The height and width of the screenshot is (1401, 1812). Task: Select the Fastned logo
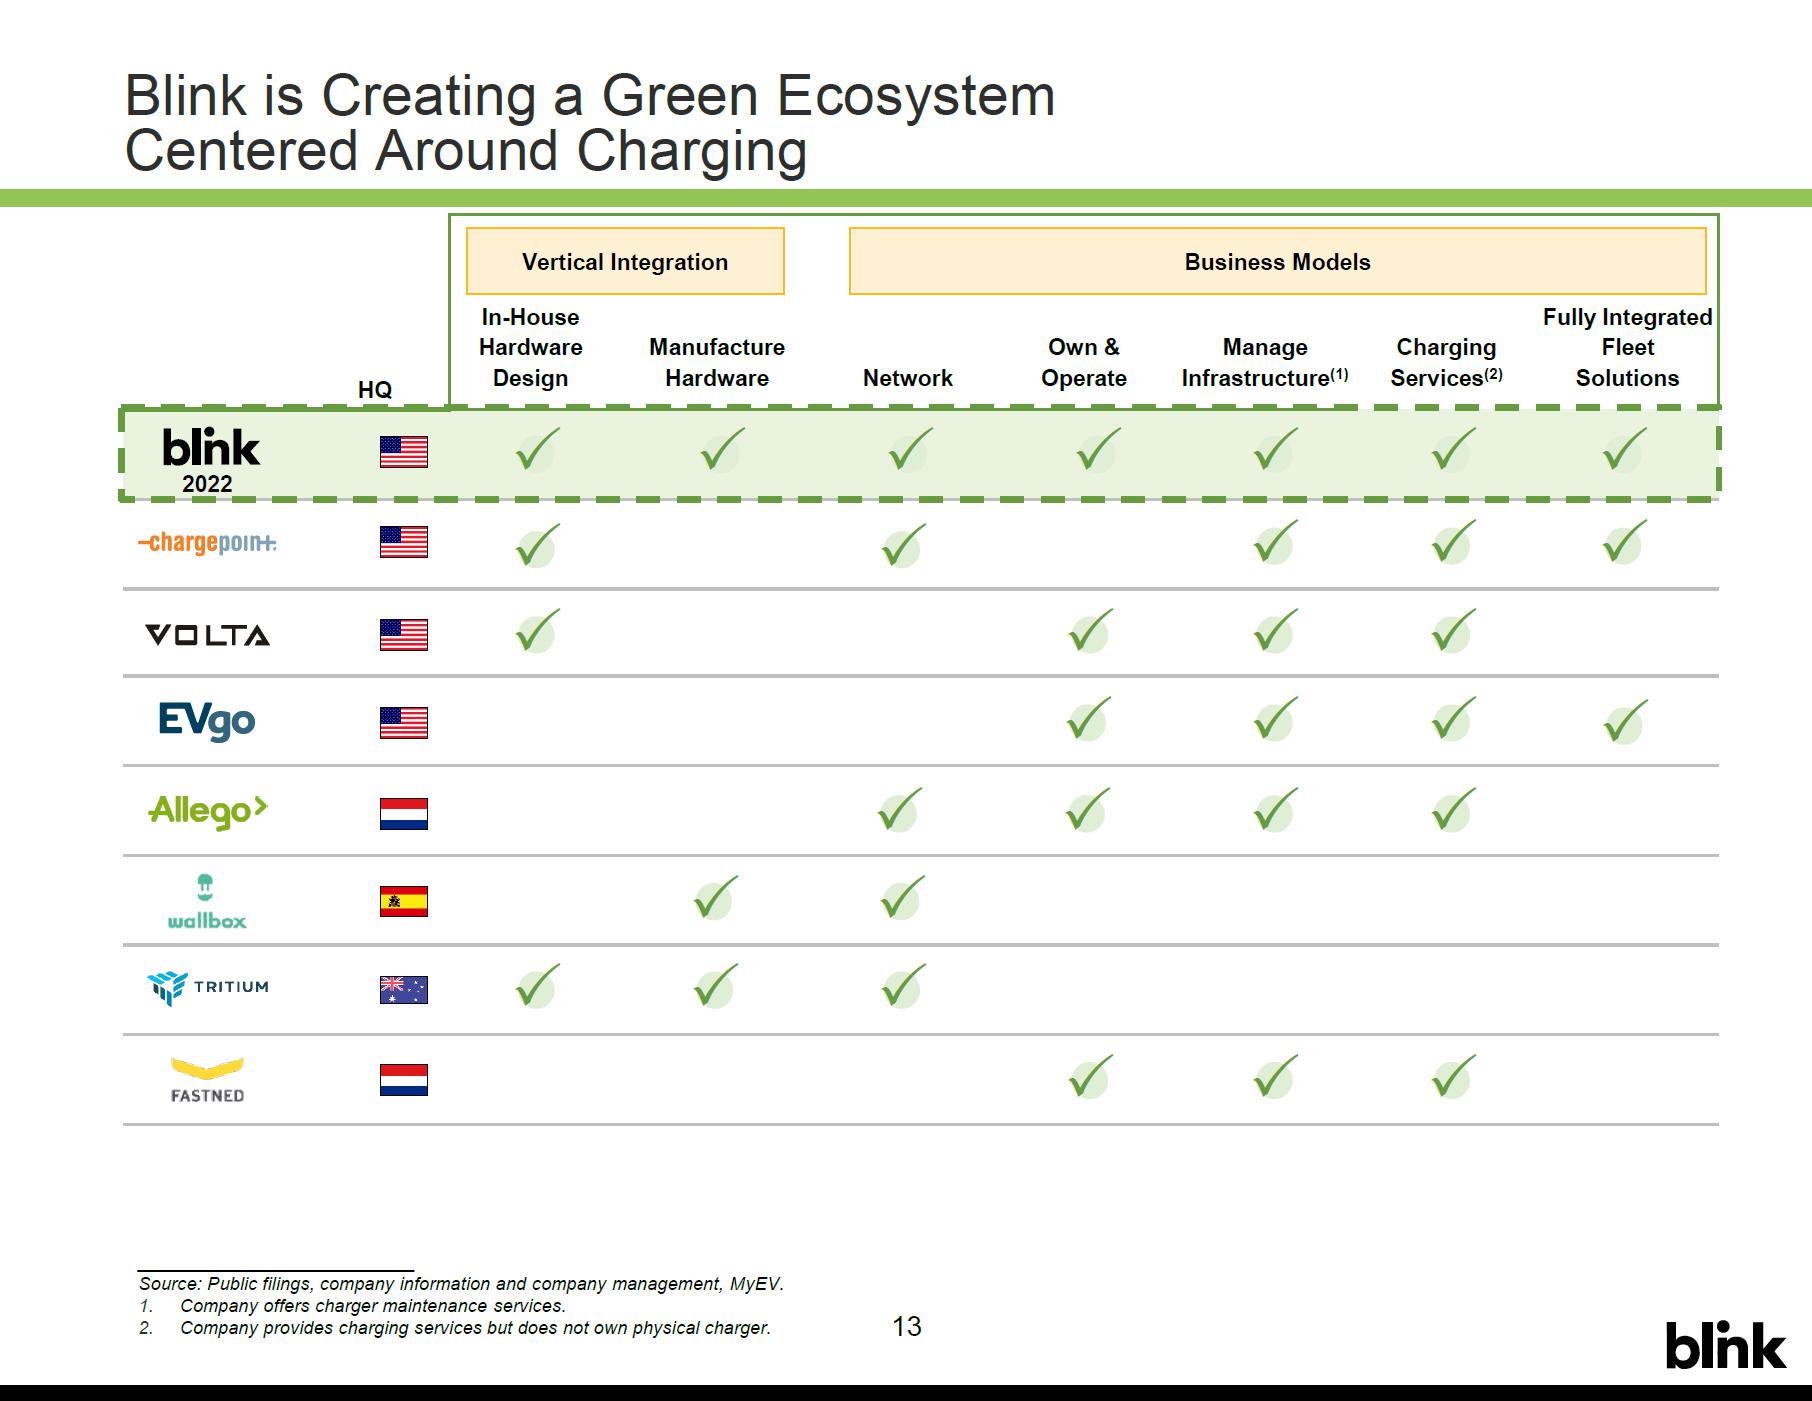207,1080
